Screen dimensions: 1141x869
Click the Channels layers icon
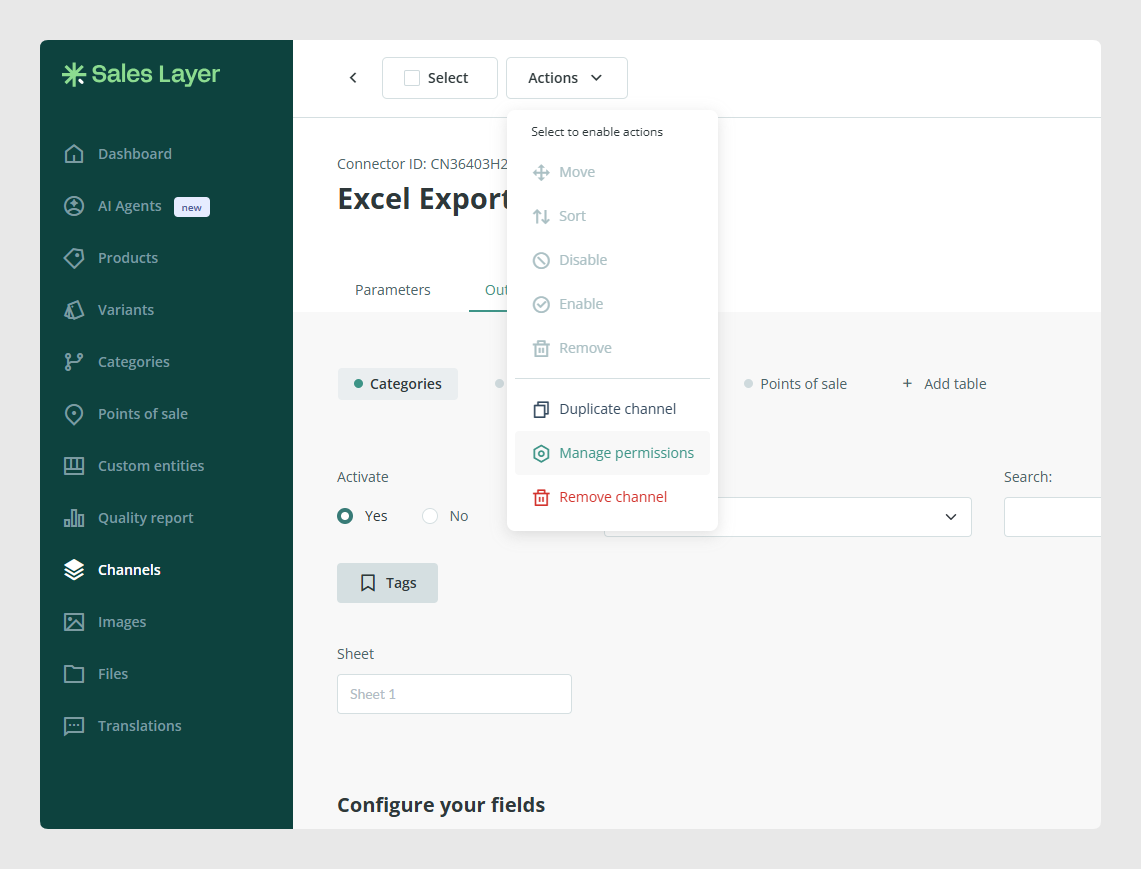[73, 570]
